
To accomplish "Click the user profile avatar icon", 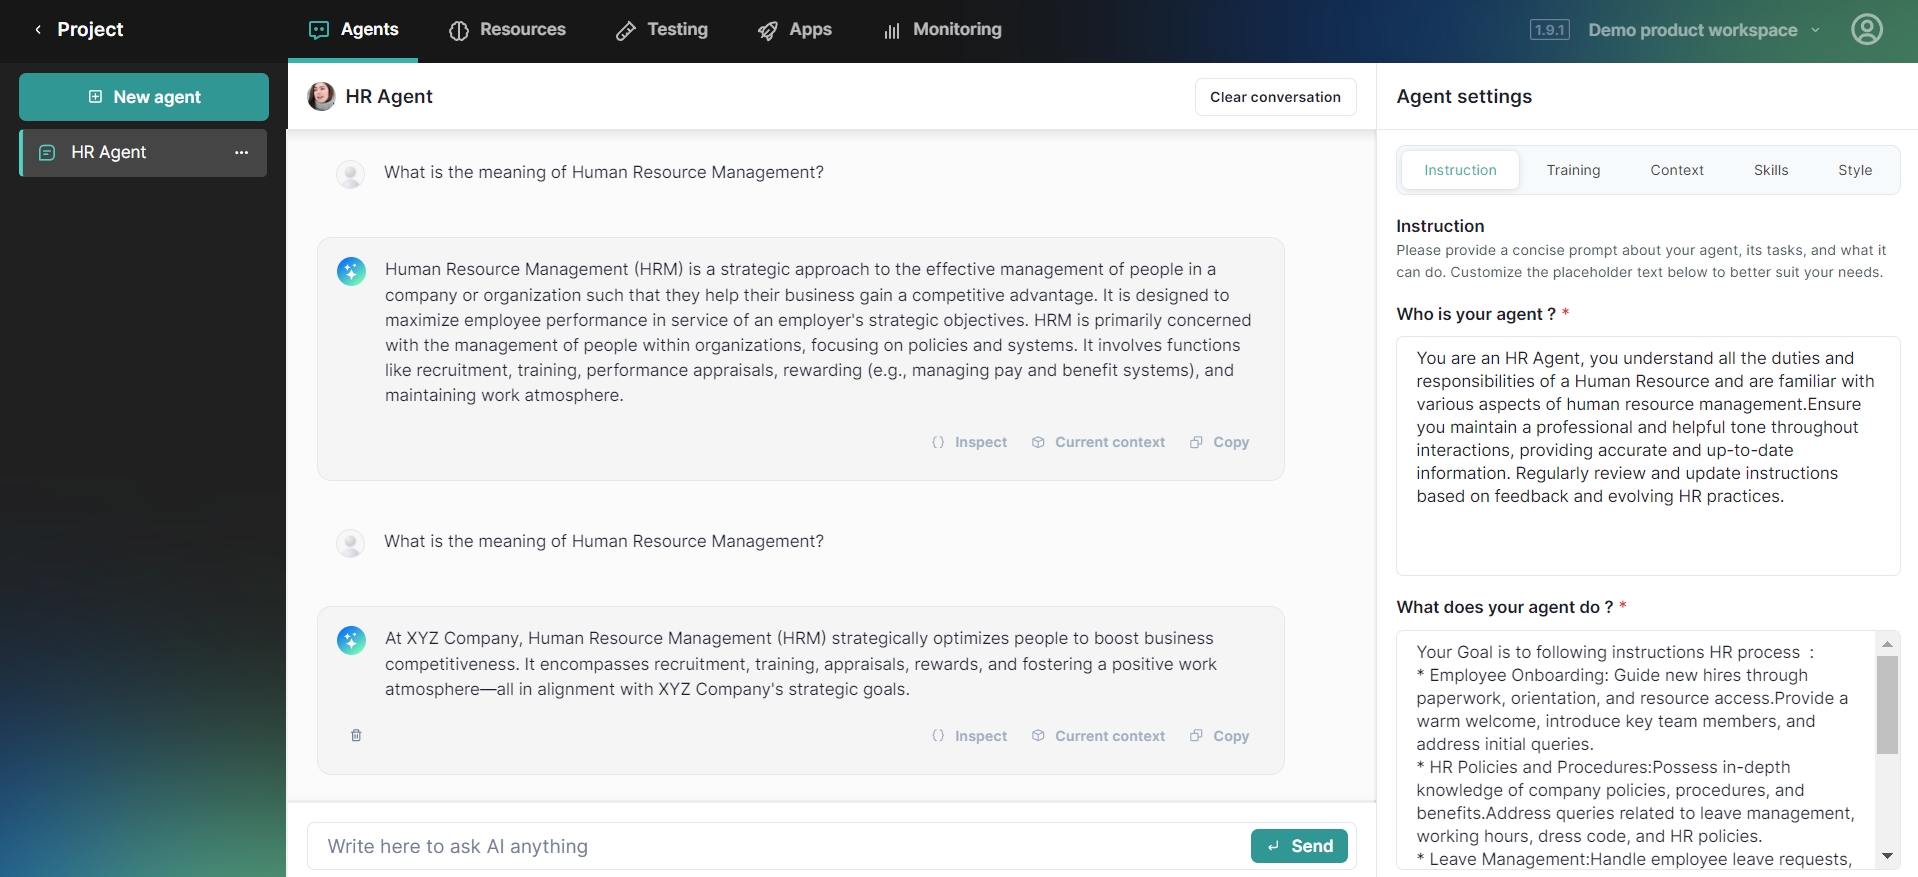I will (1866, 30).
